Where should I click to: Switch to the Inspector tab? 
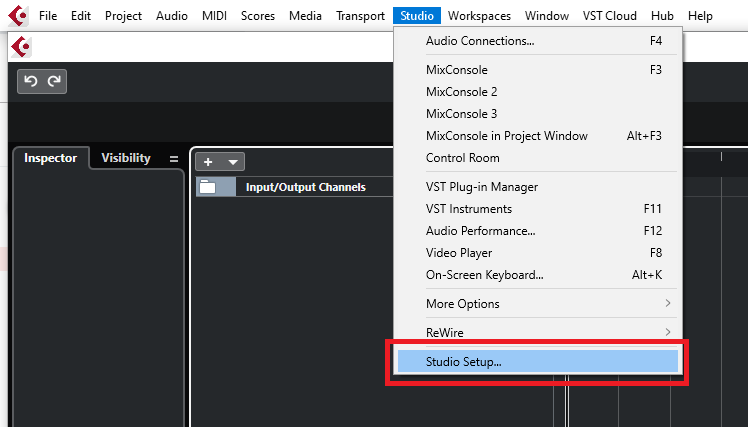point(51,158)
